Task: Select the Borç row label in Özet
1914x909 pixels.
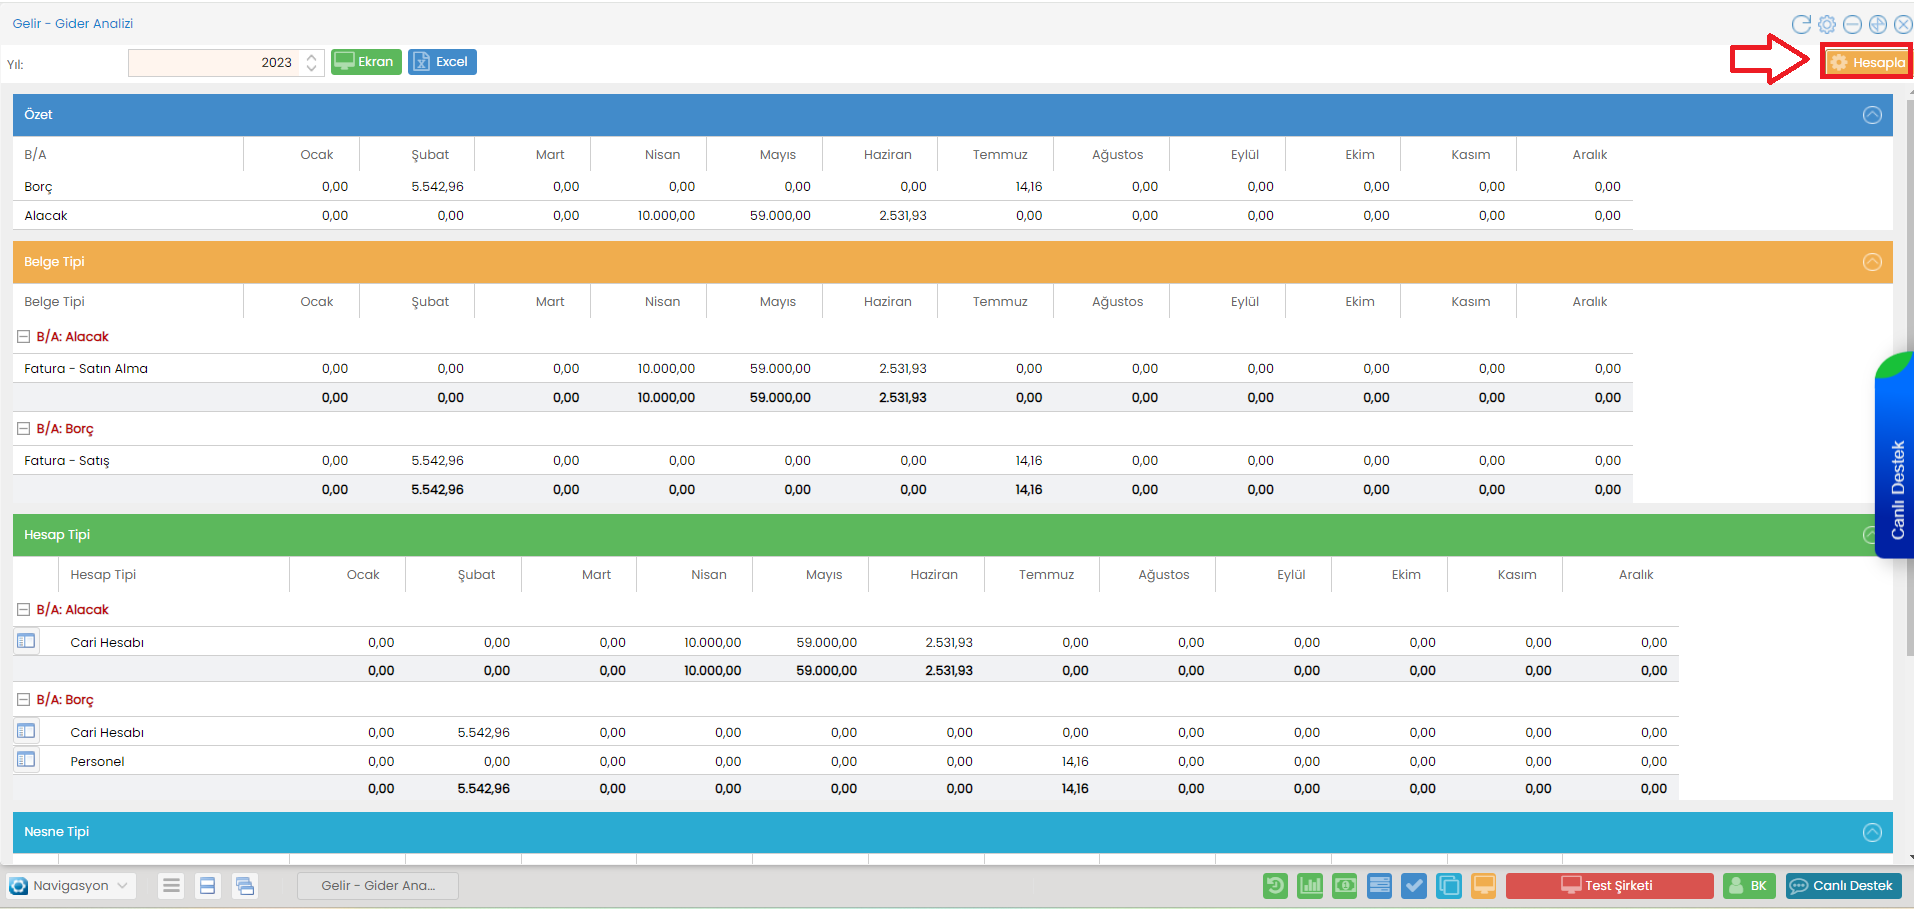Action: [38, 187]
